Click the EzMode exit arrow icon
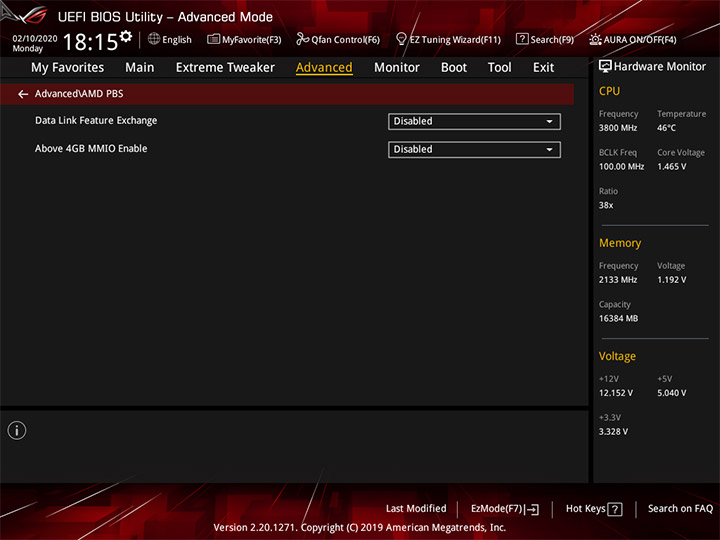Image resolution: width=720 pixels, height=540 pixels. click(x=532, y=509)
